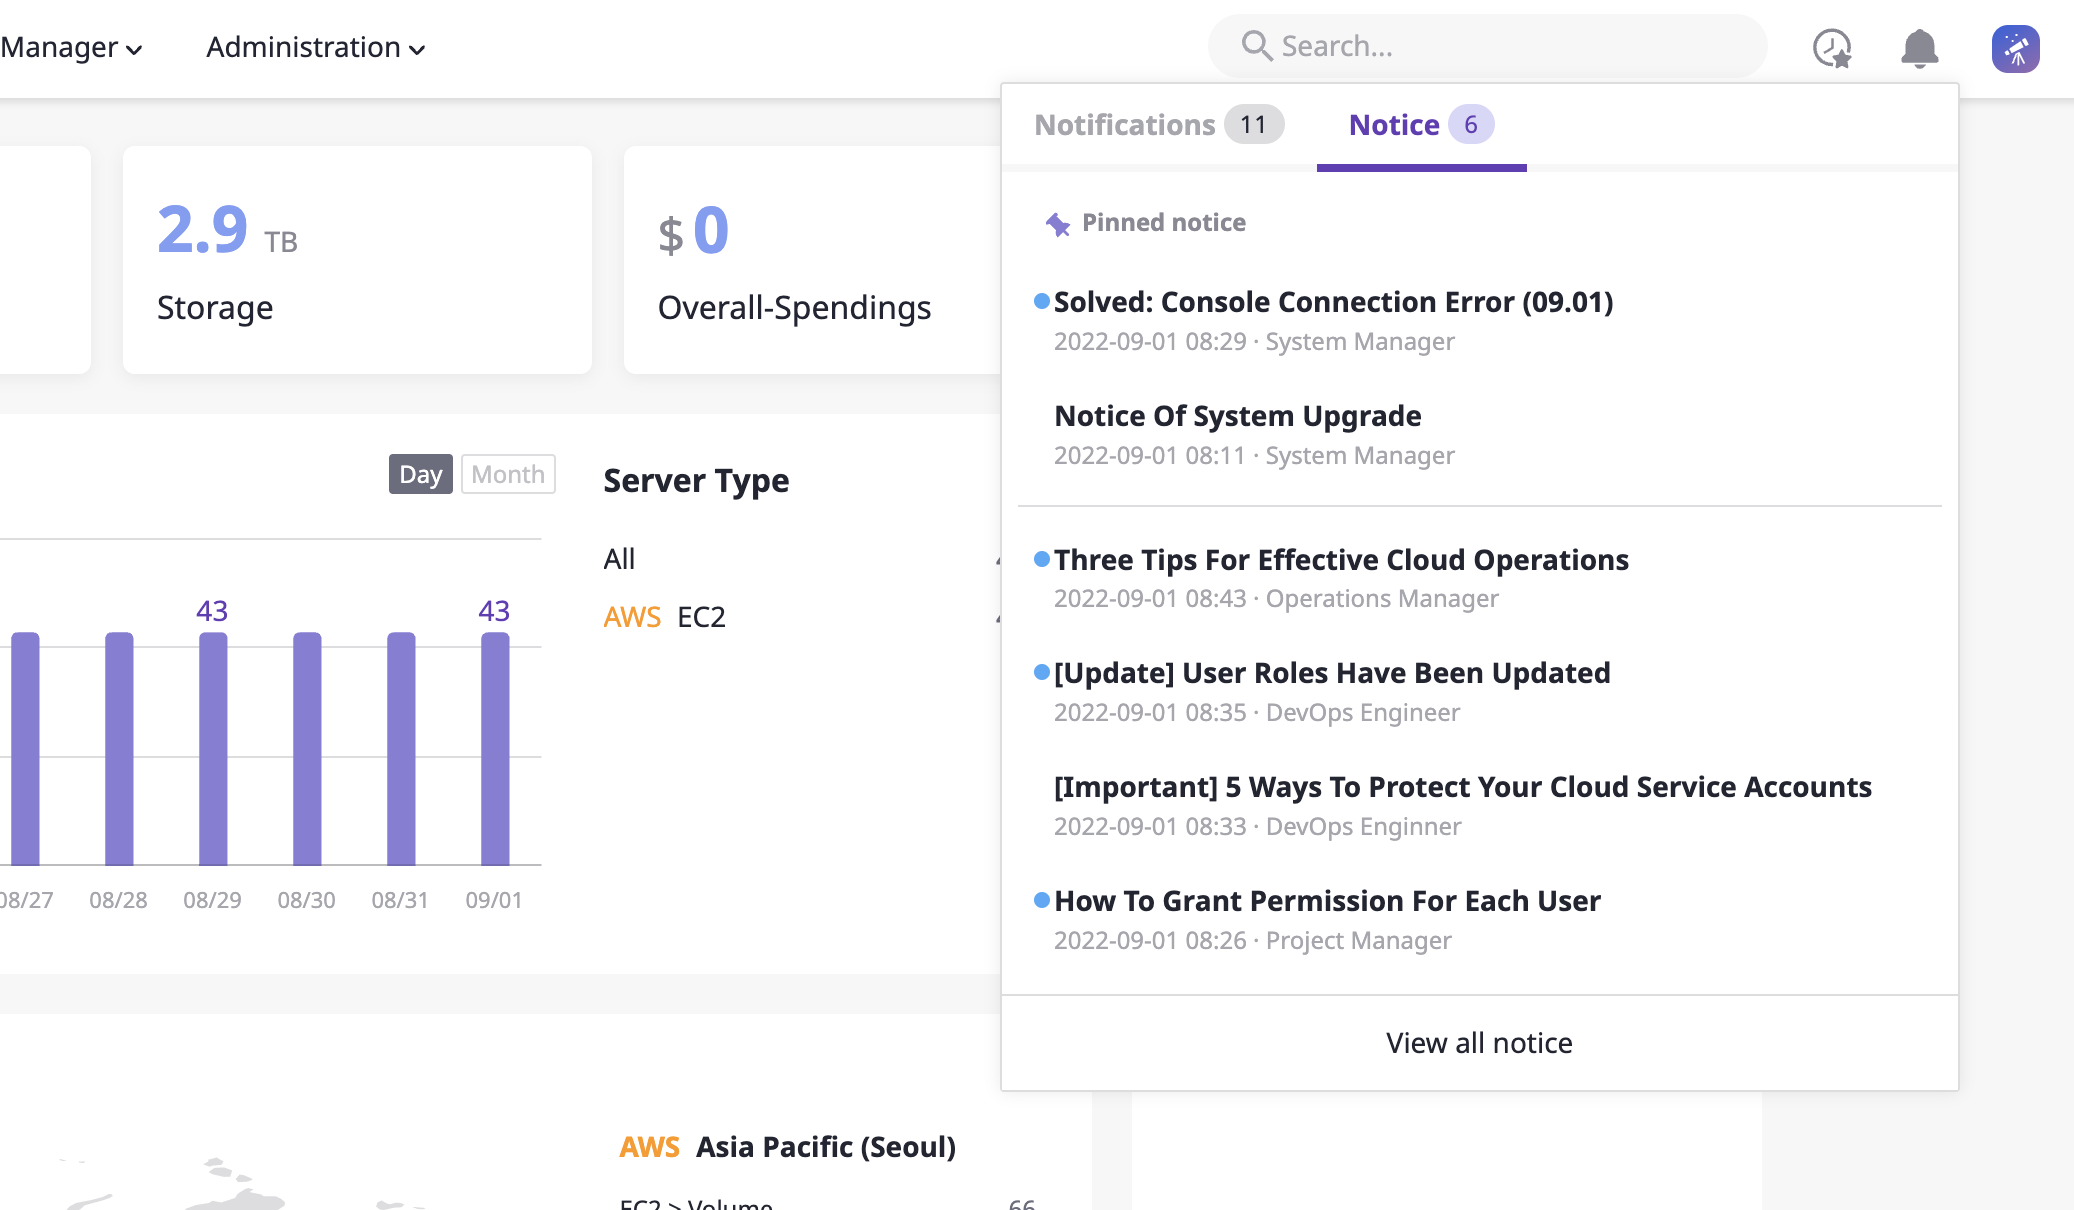
Task: Open Solved Console Connection Error notice
Action: click(1332, 300)
